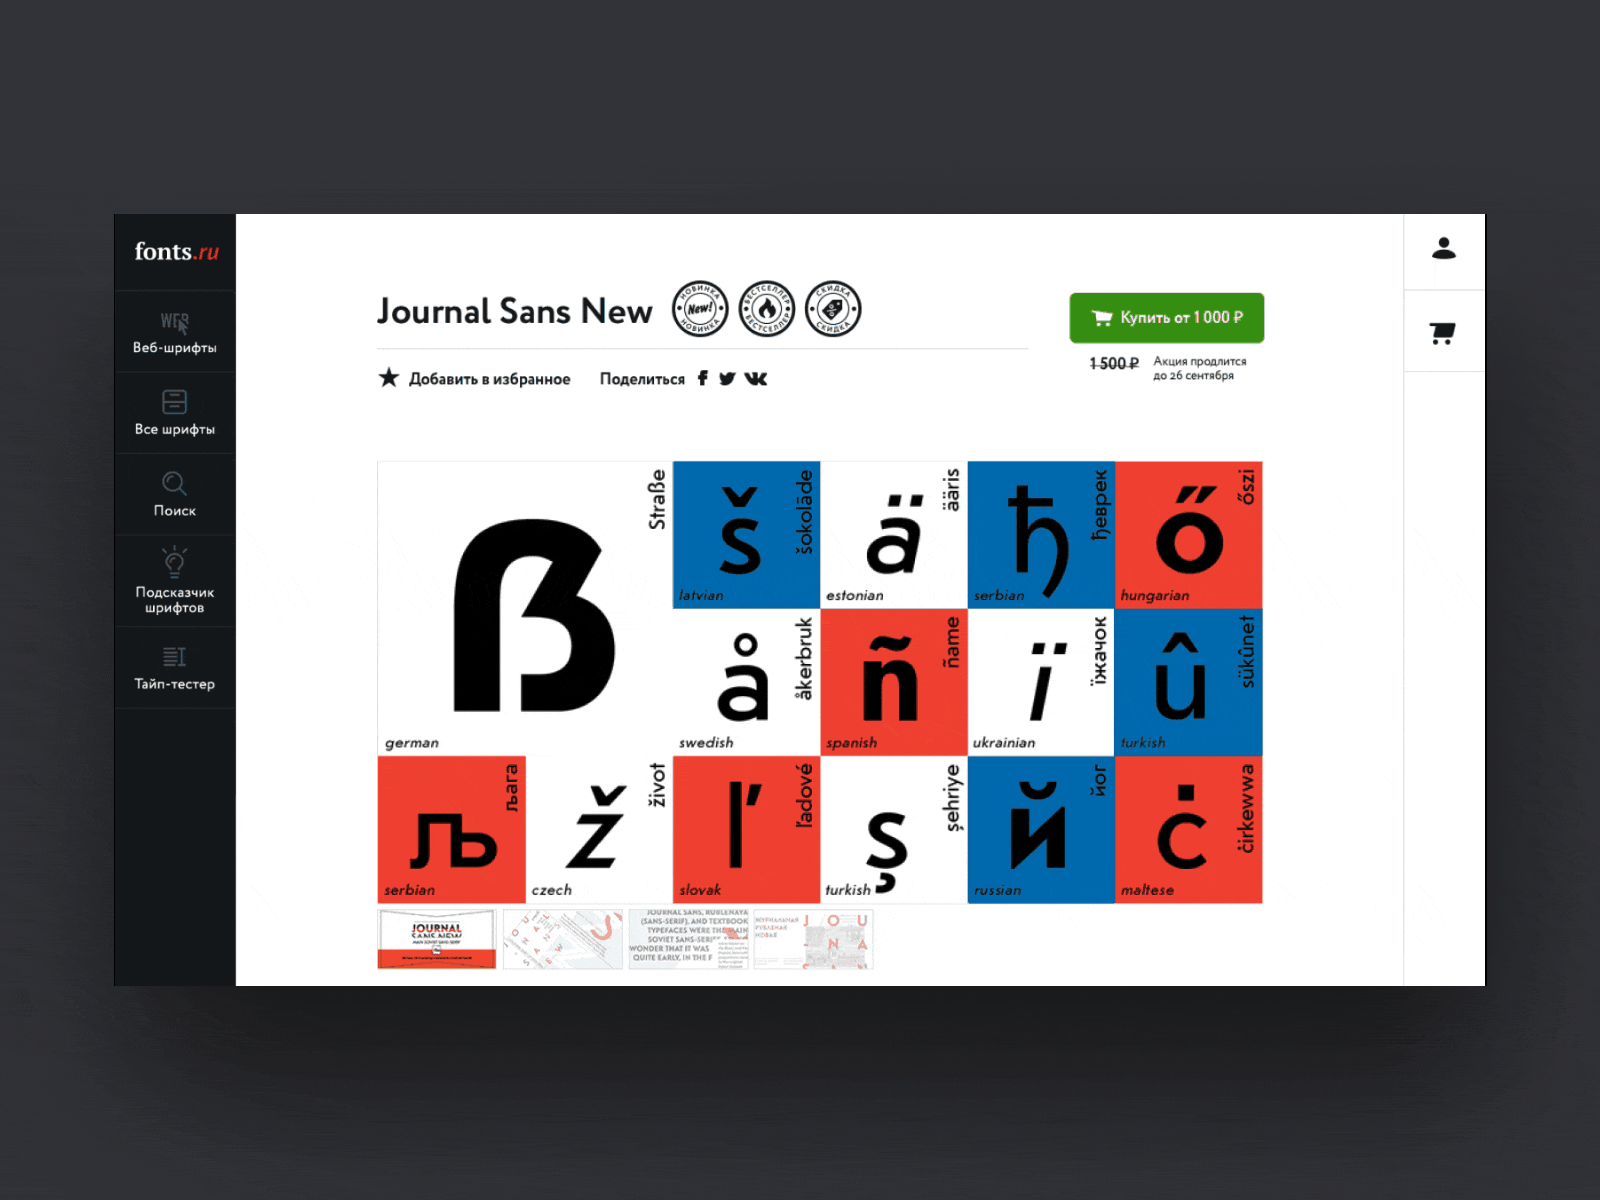Open the user profile icon

click(x=1444, y=248)
